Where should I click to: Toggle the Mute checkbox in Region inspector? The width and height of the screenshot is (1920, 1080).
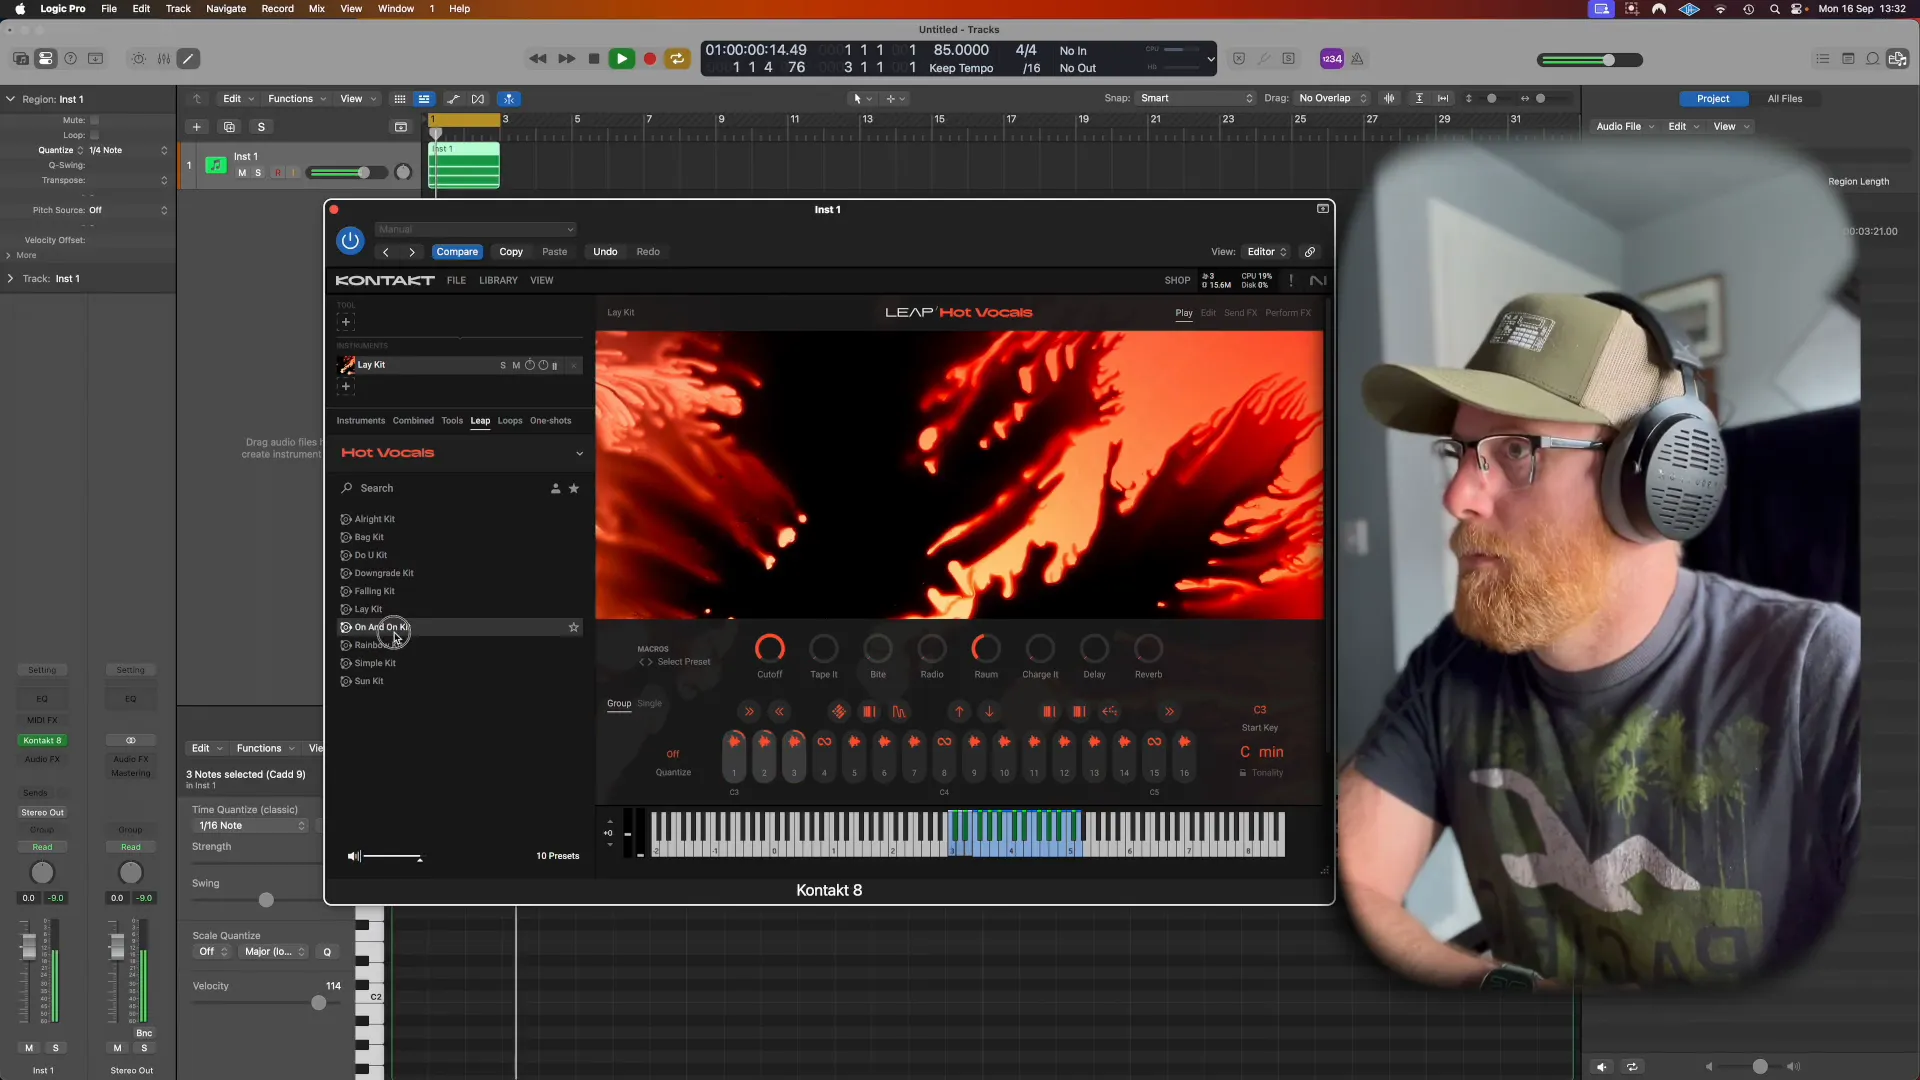click(x=94, y=120)
